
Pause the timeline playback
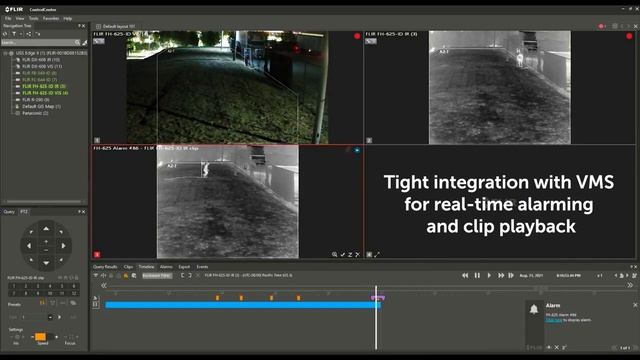point(477,276)
